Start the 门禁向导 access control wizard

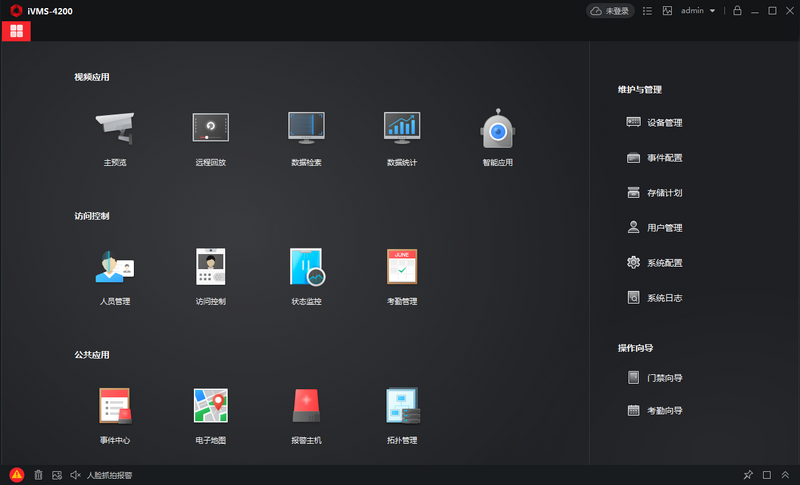tap(663, 378)
